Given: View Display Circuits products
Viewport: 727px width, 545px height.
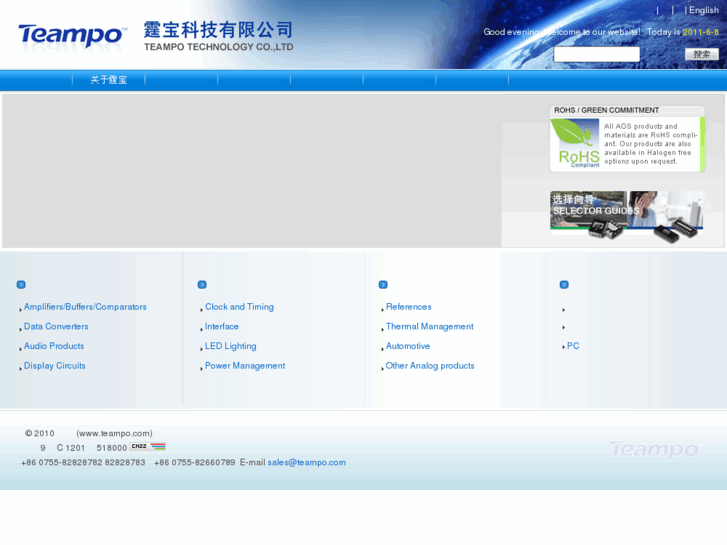Looking at the screenshot, I should pyautogui.click(x=55, y=365).
